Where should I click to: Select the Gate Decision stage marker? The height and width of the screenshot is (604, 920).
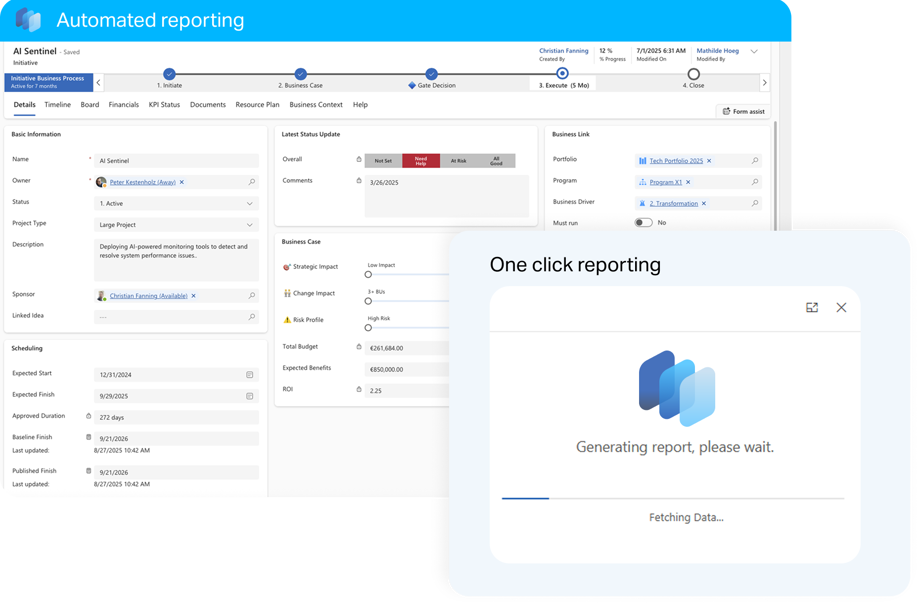[x=431, y=74]
